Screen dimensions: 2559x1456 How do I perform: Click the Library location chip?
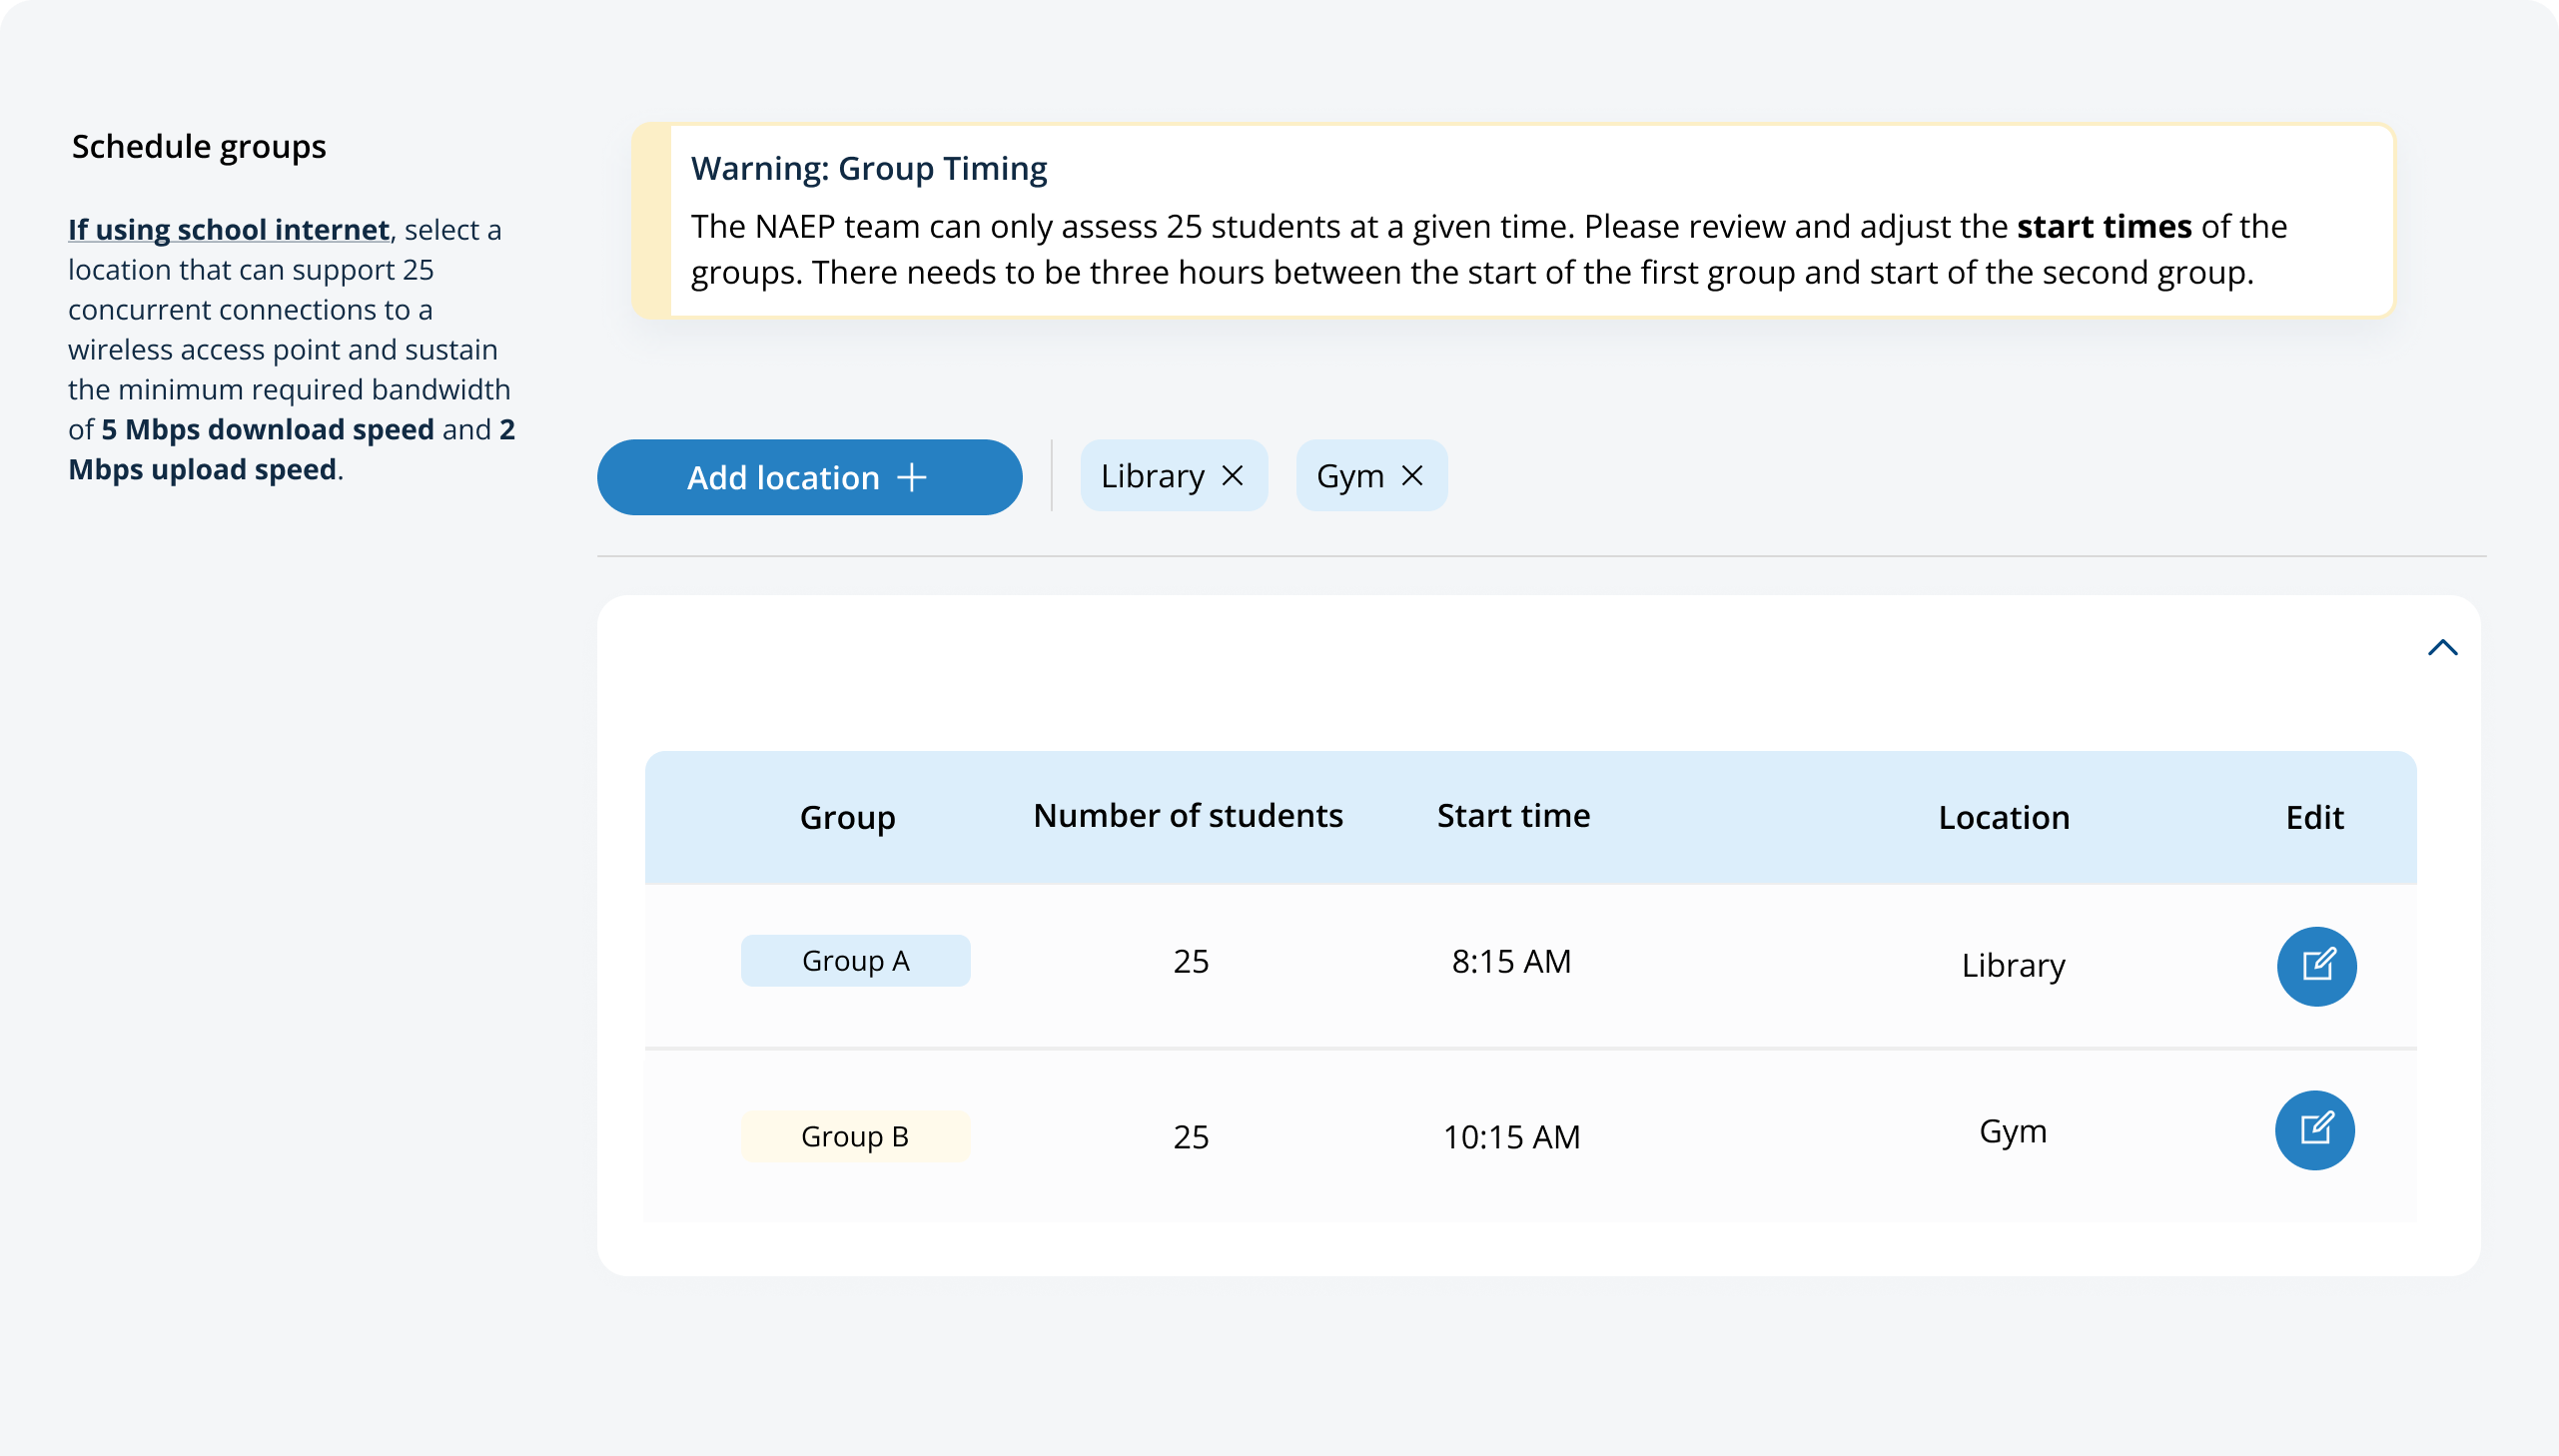(1152, 476)
